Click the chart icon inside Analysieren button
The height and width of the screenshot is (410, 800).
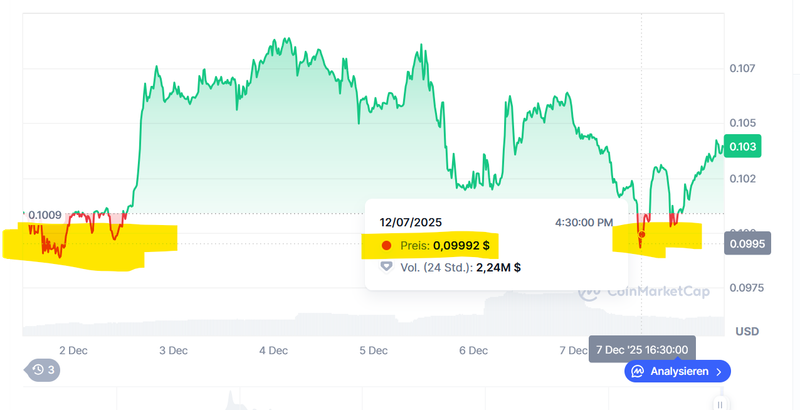(637, 371)
